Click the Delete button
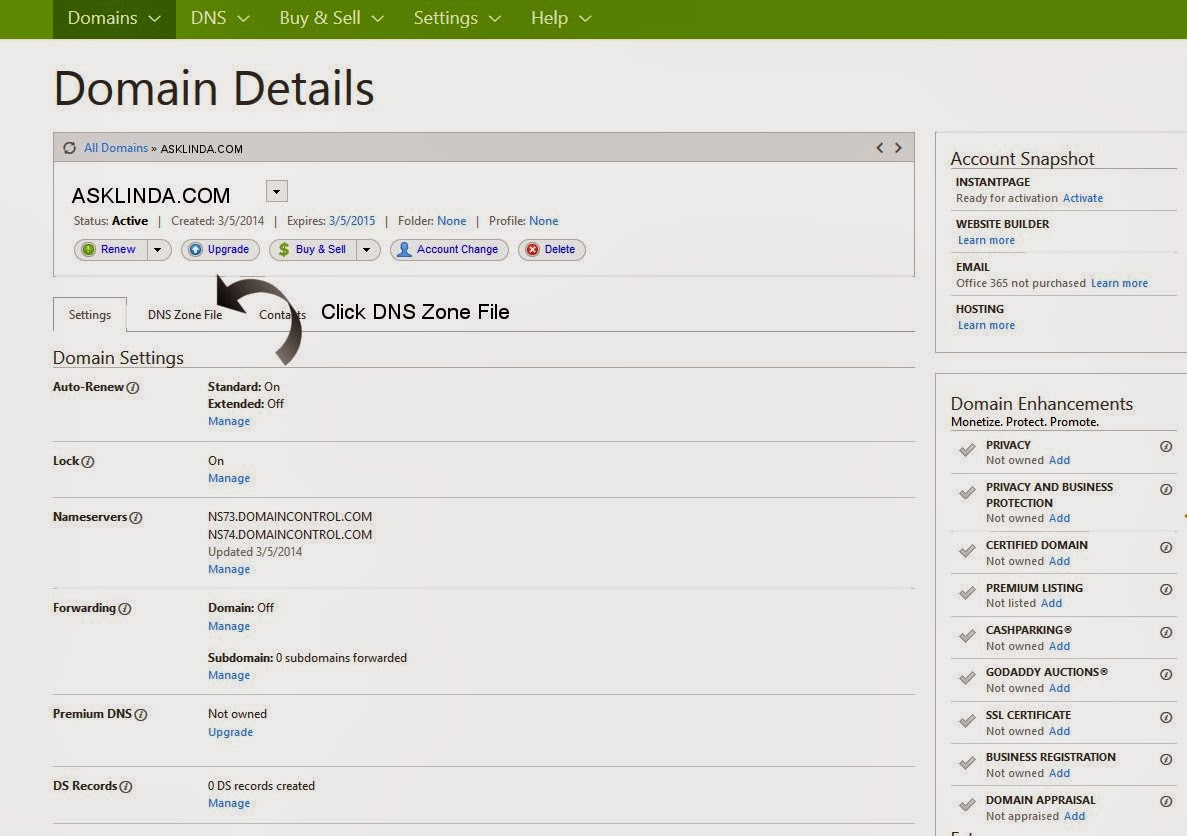This screenshot has height=836, width=1187. 551,250
